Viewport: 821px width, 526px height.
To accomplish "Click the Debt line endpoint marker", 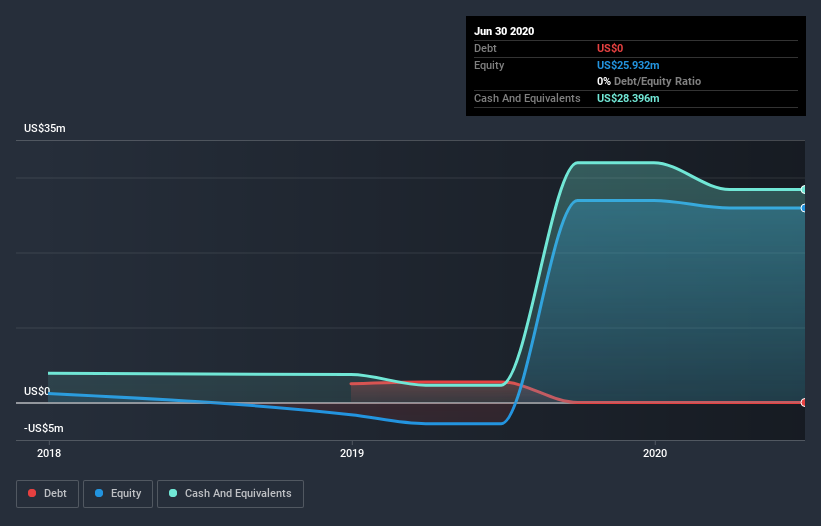I will pos(804,402).
